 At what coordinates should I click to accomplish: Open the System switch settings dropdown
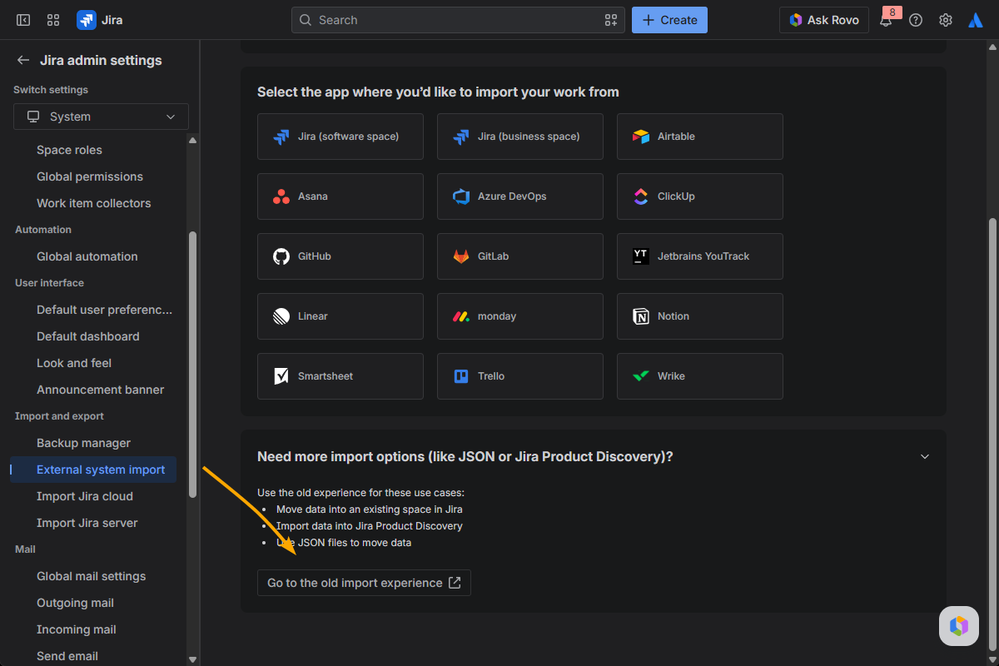tap(101, 117)
